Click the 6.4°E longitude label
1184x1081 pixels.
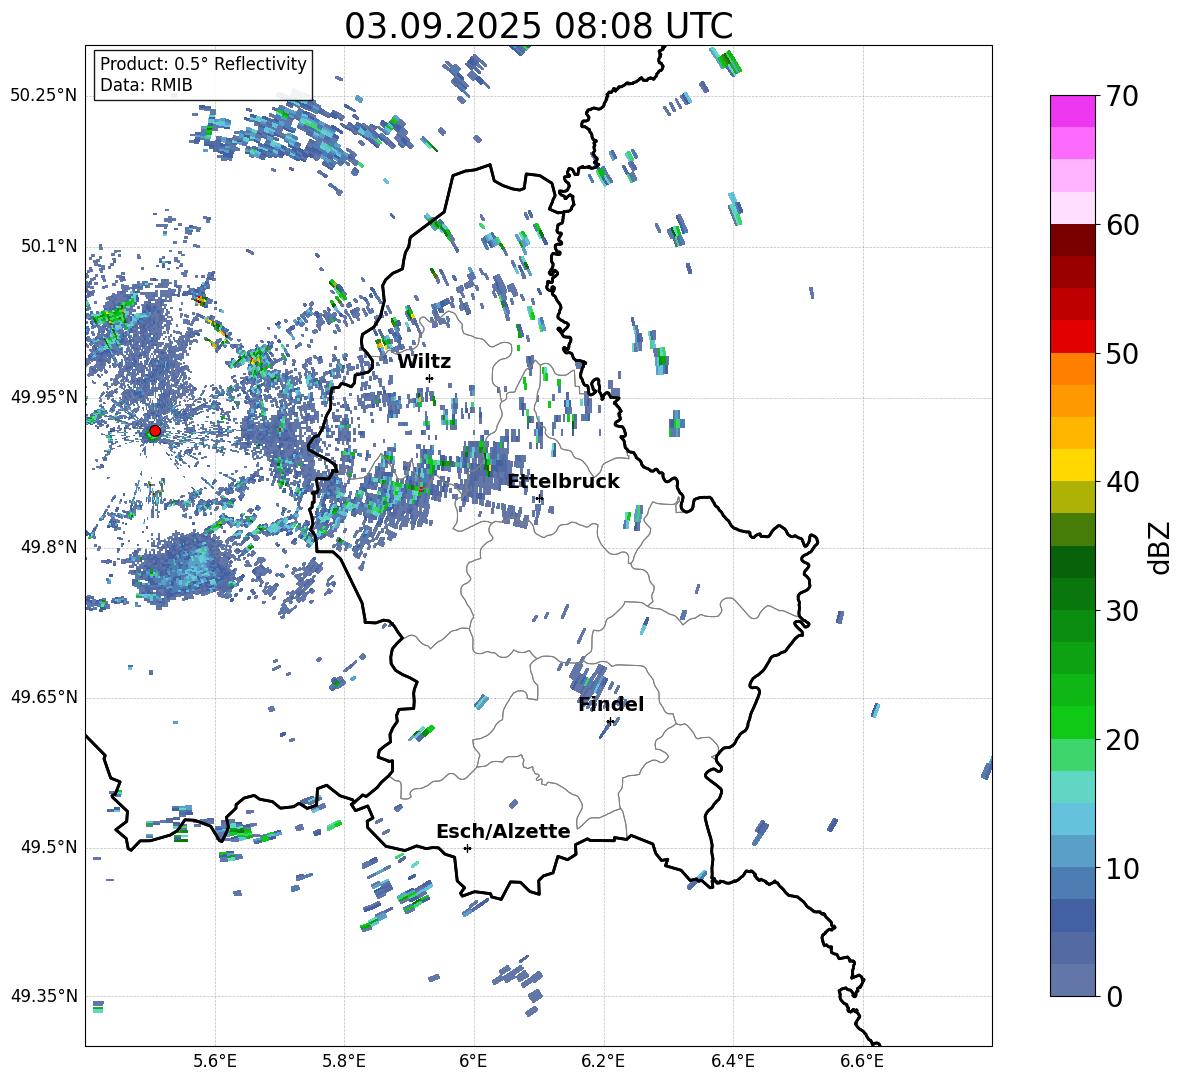click(732, 1061)
